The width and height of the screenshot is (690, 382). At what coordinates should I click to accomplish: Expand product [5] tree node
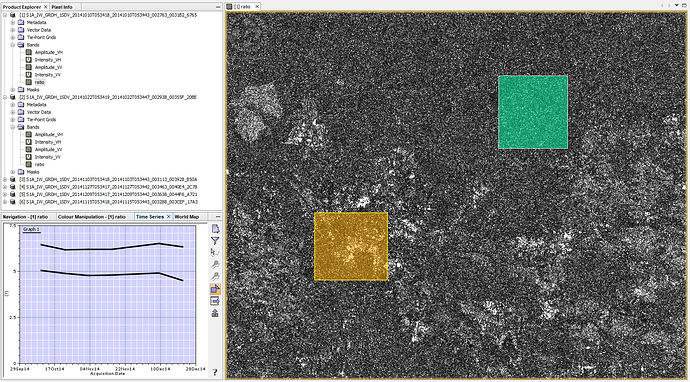pyautogui.click(x=5, y=195)
